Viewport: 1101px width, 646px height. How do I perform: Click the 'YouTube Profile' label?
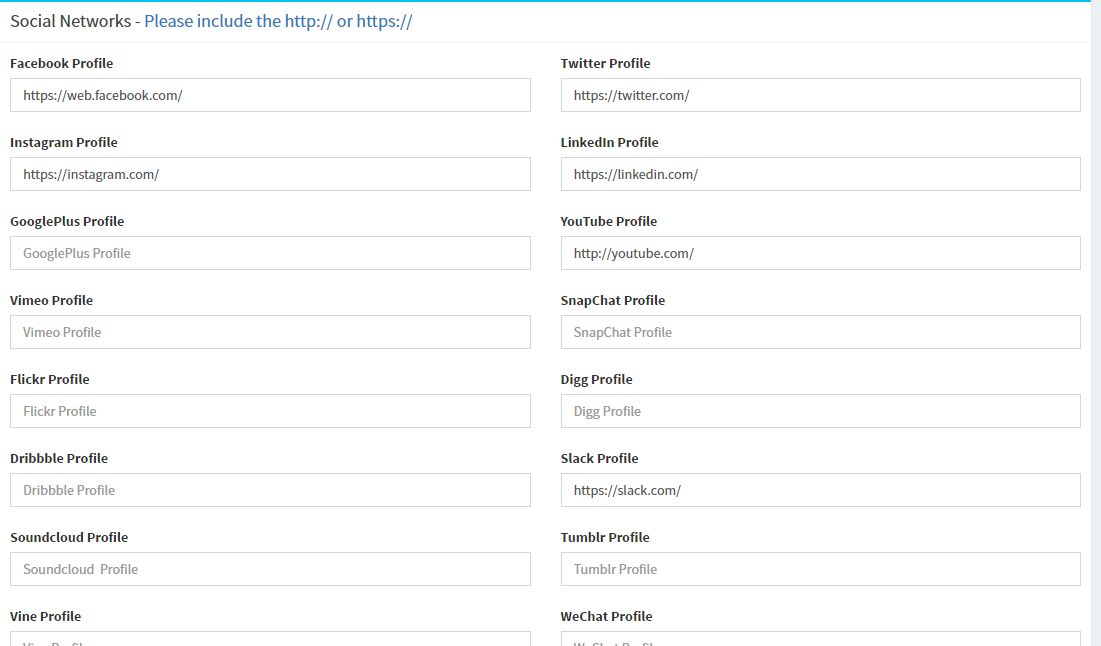[609, 221]
